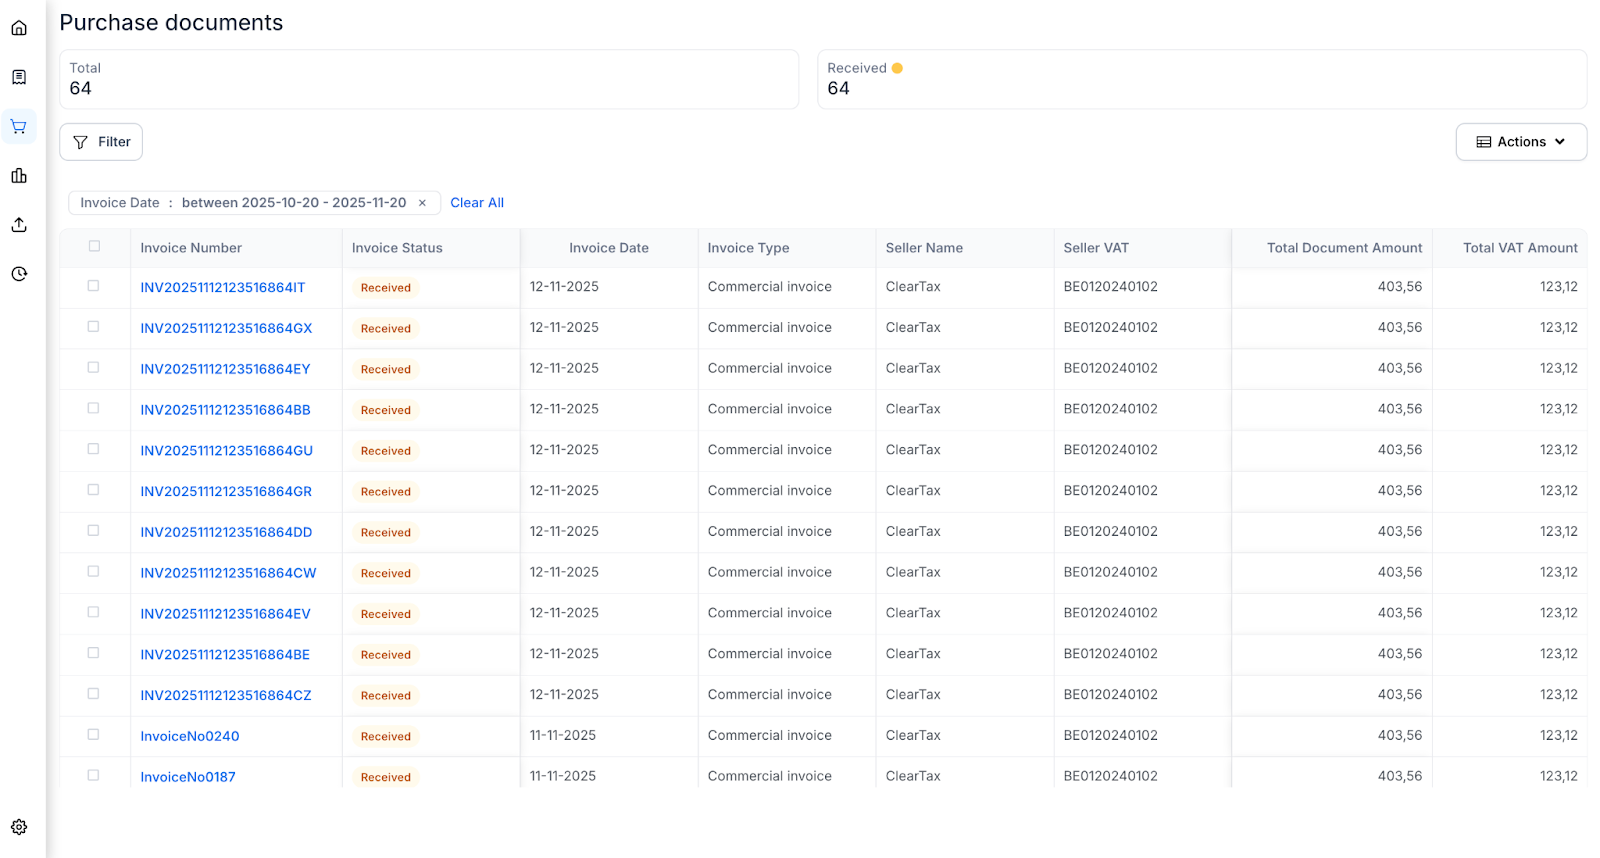This screenshot has width=1600, height=858.
Task: Open the sales documents receipt icon
Action: [19, 77]
